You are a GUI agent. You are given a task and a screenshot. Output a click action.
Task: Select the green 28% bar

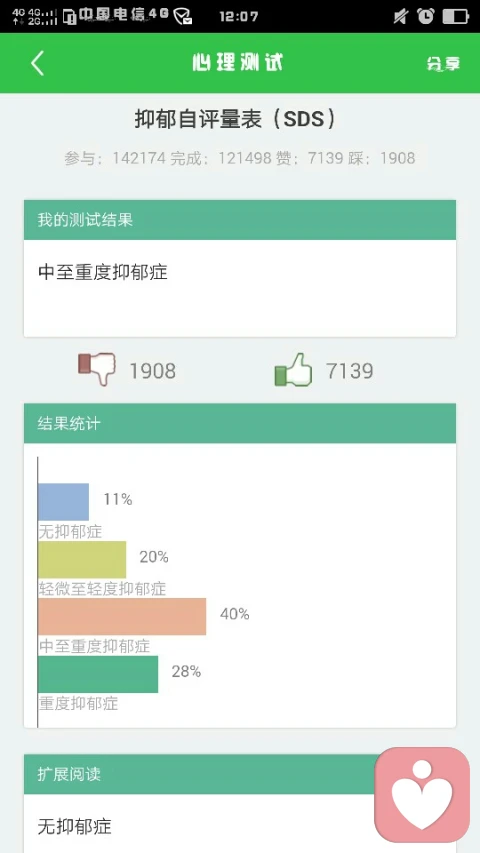click(x=98, y=674)
